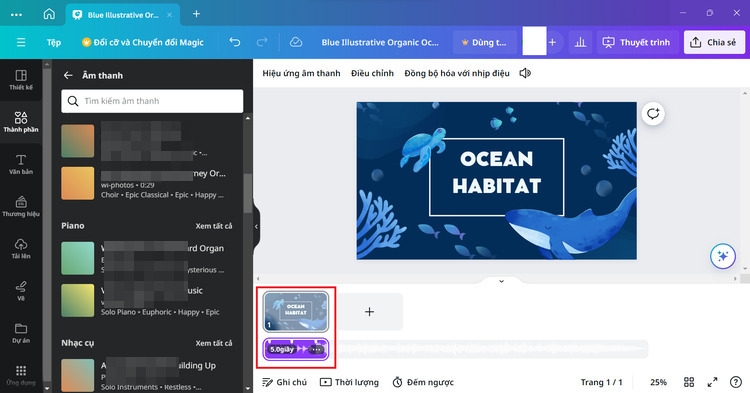Click the OCEAN HABITAT title text
Screen dimensions: 750x393
click(496, 172)
